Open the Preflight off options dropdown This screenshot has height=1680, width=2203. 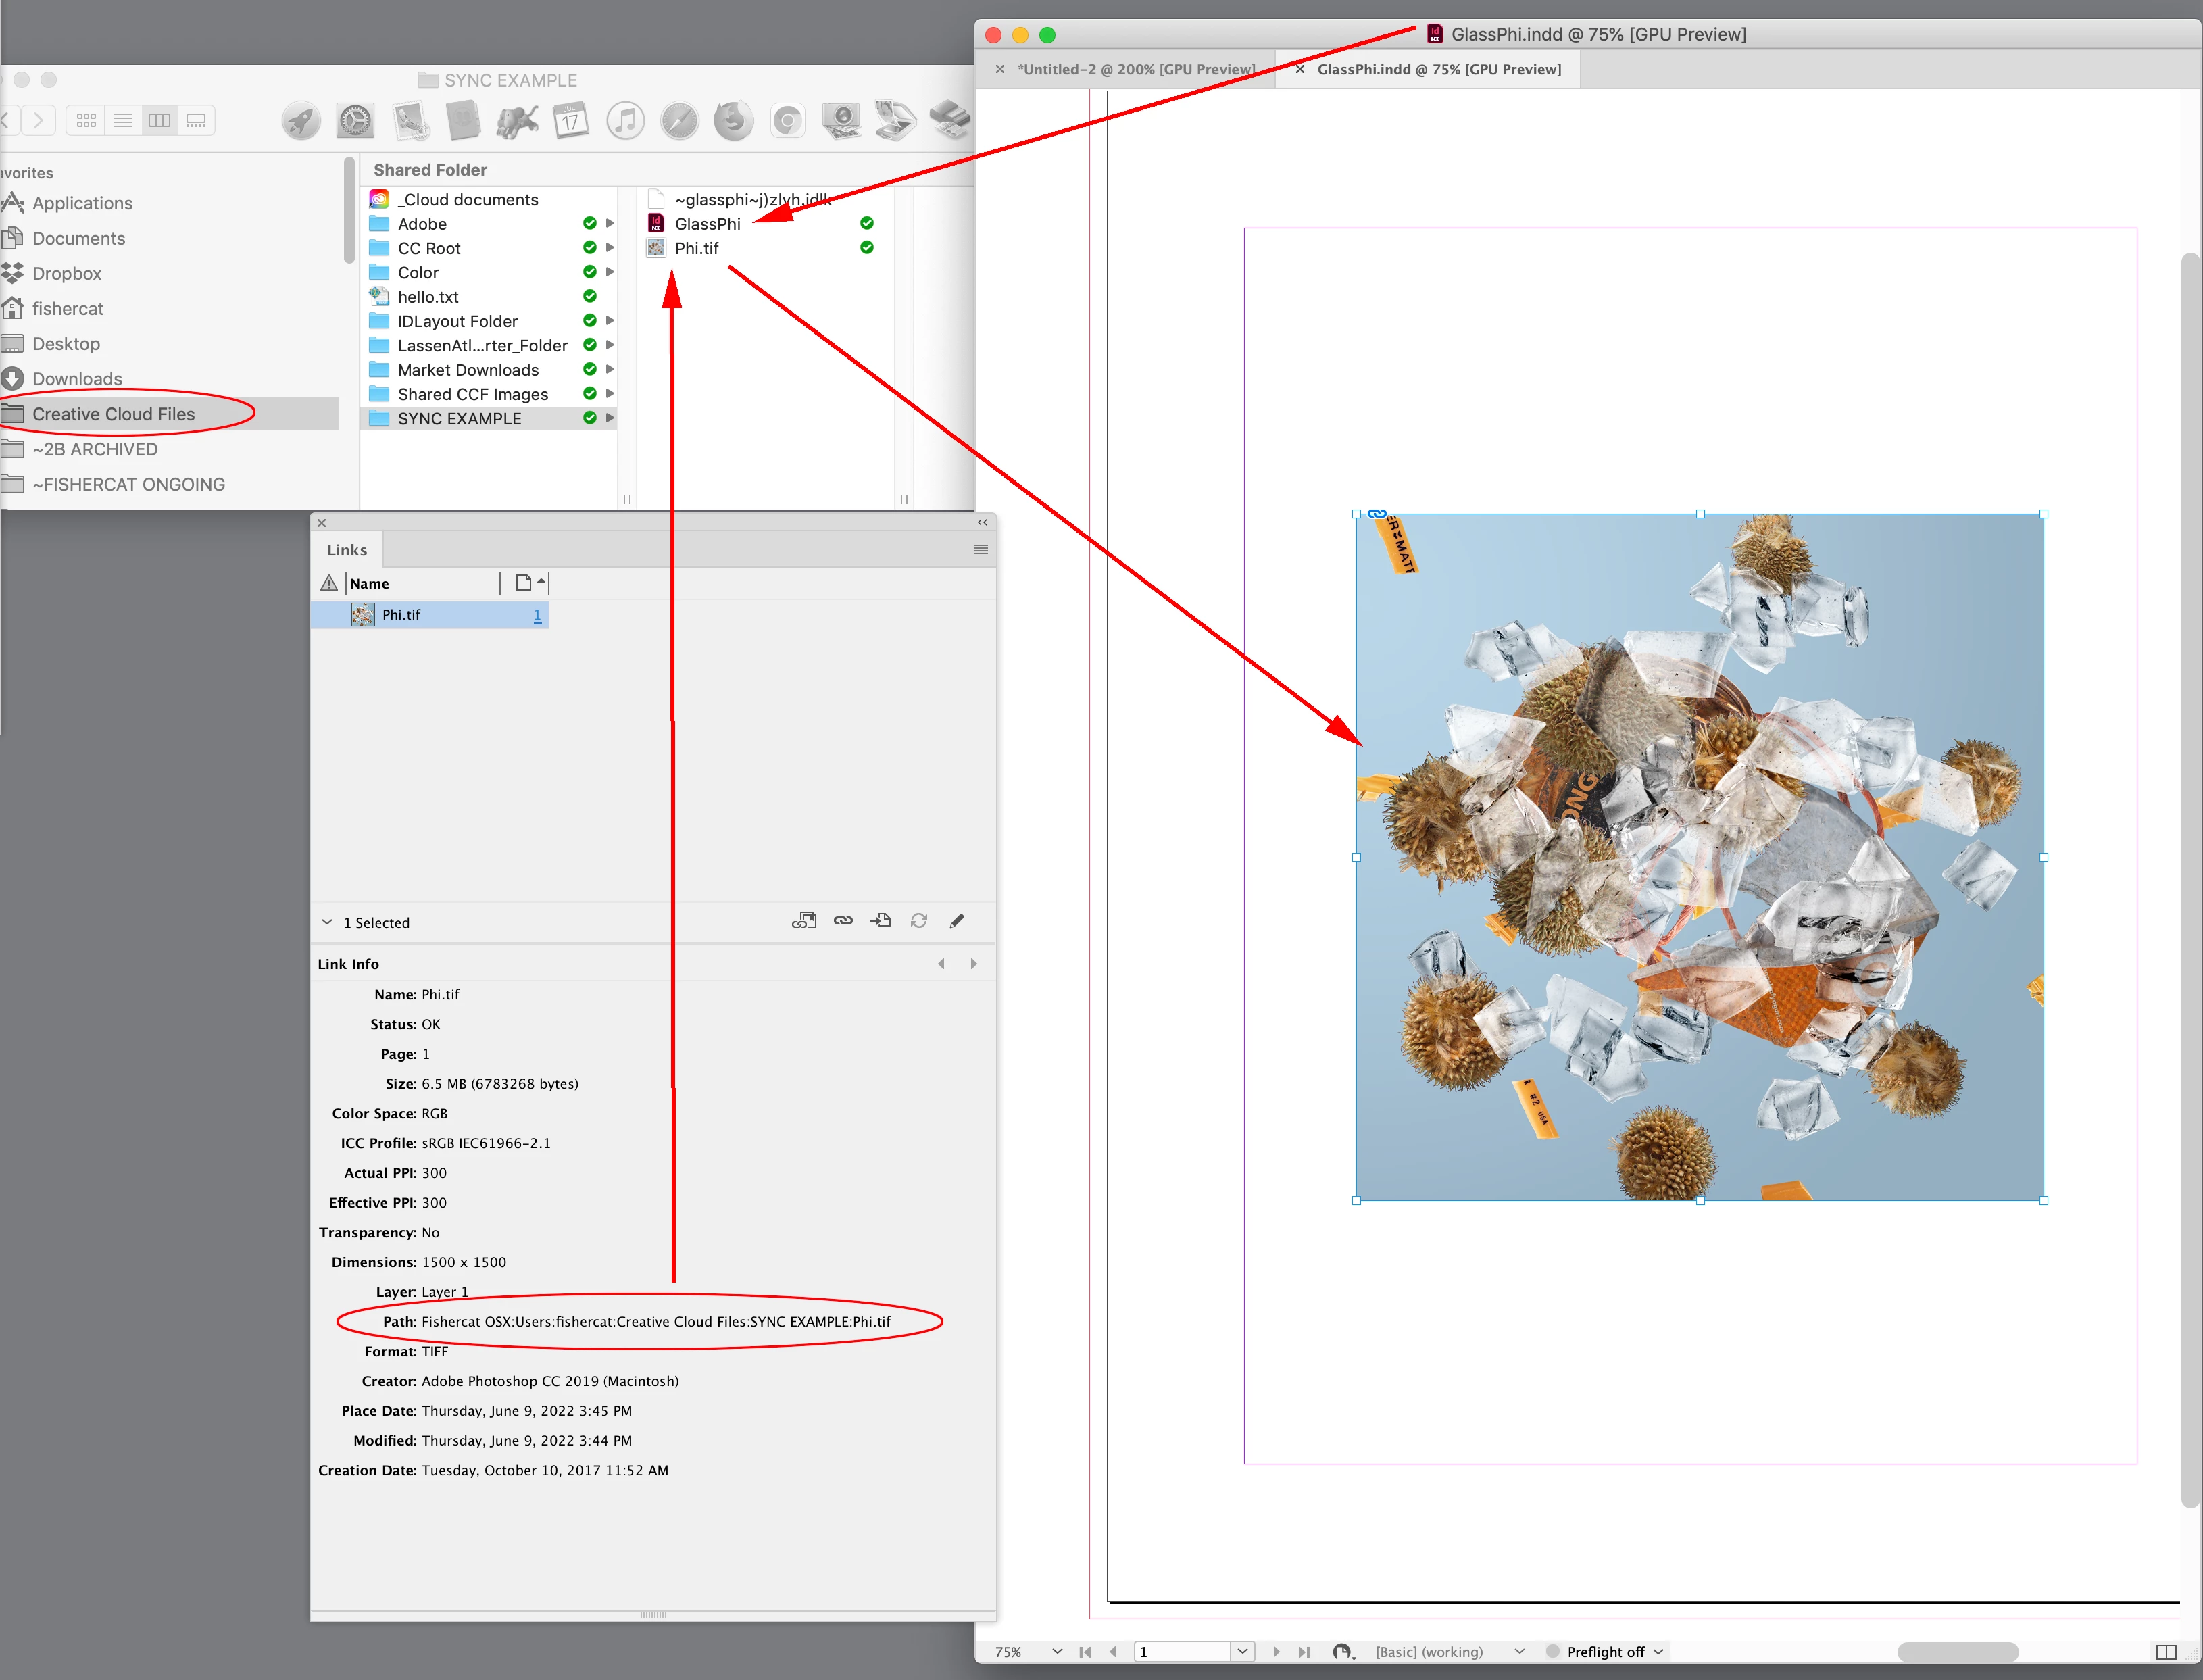1659,1652
